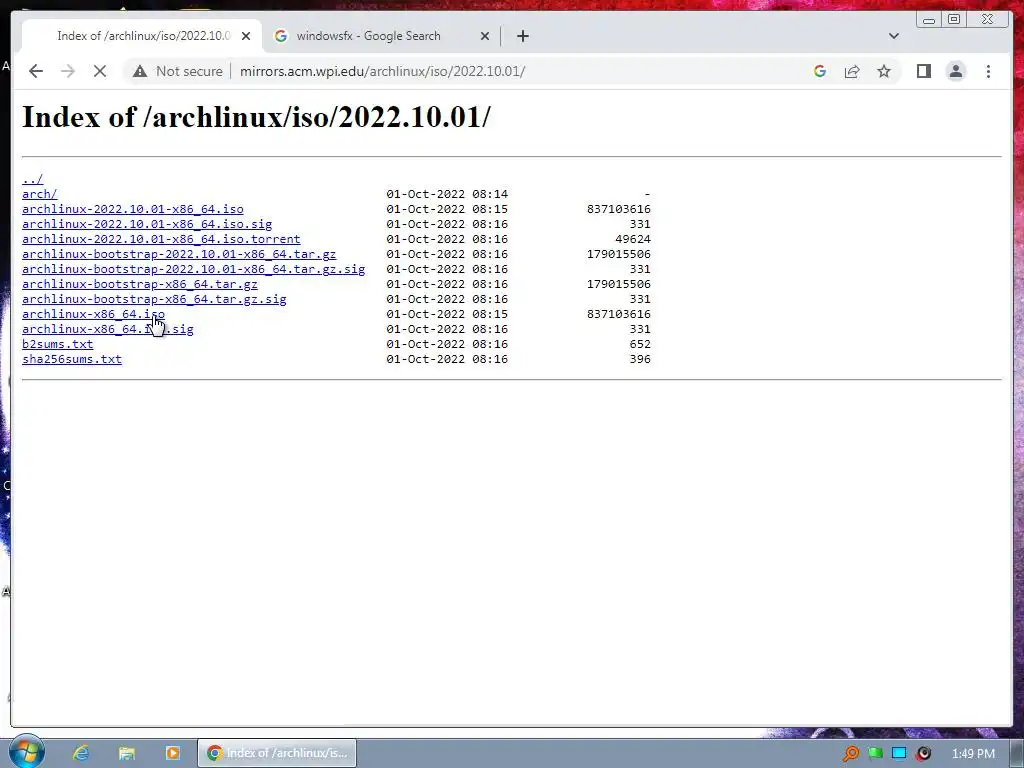Open the b2sums.txt file link
Viewport: 1024px width, 768px height.
click(57, 344)
